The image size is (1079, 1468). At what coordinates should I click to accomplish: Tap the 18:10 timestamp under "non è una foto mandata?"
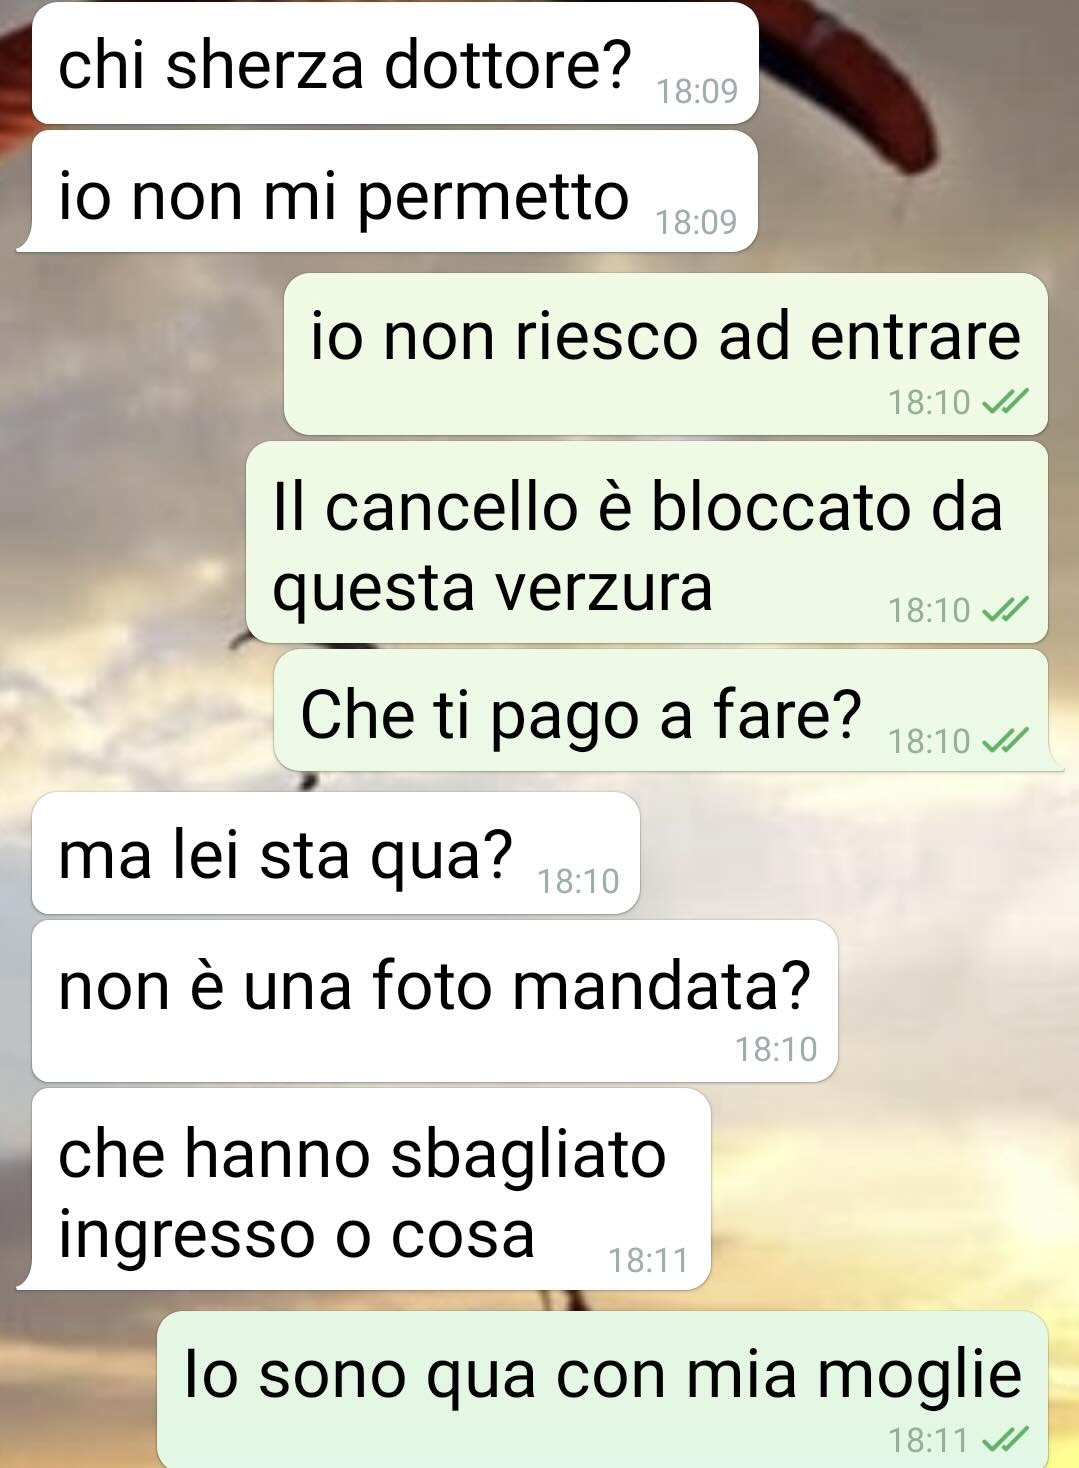[x=776, y=1049]
